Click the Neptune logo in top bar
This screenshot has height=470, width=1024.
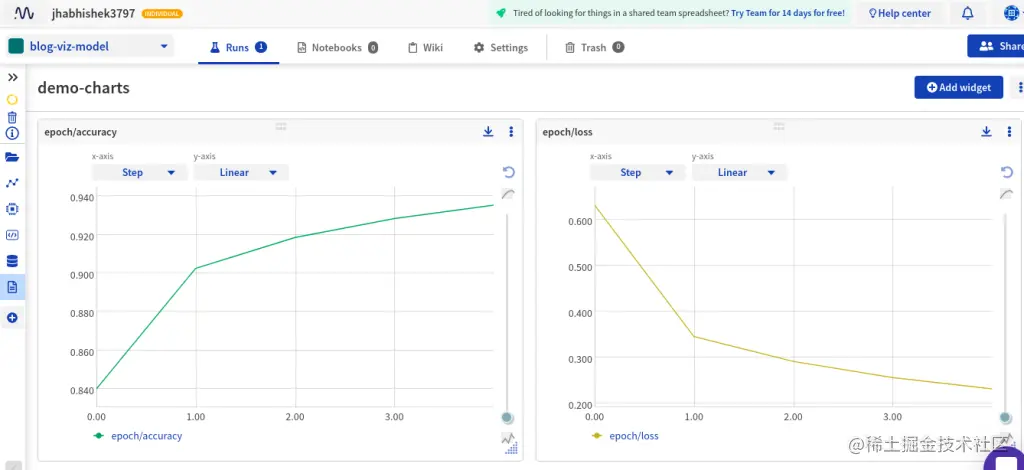pyautogui.click(x=25, y=13)
